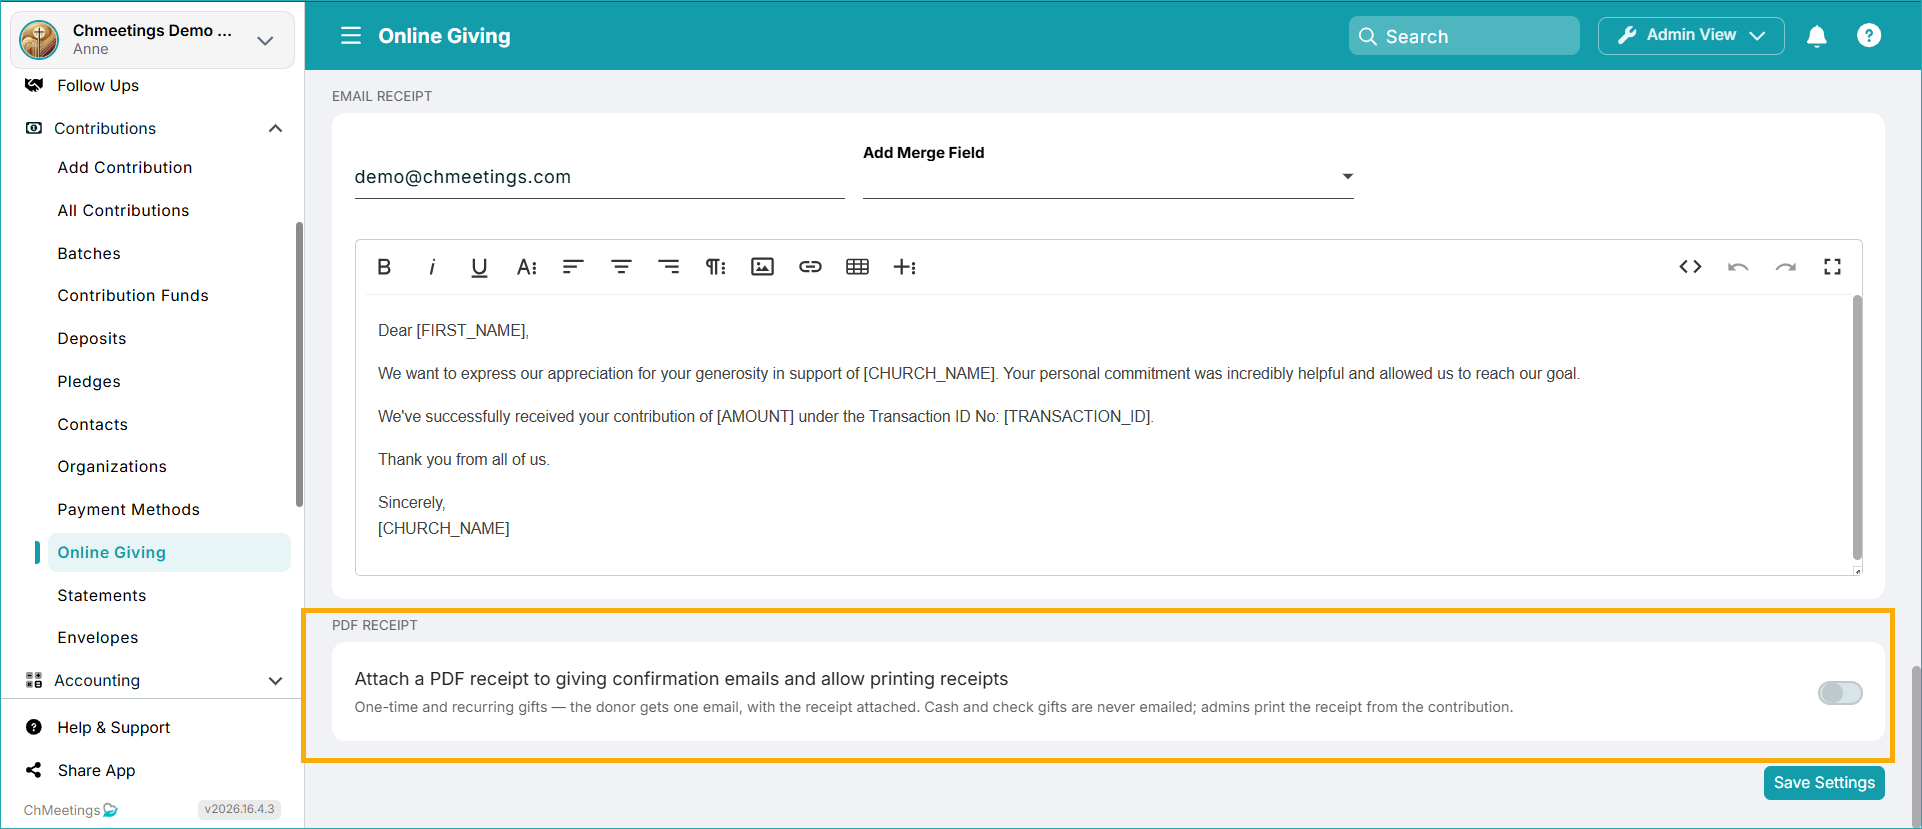
Task: Click the church logo avatar
Action: click(39, 40)
